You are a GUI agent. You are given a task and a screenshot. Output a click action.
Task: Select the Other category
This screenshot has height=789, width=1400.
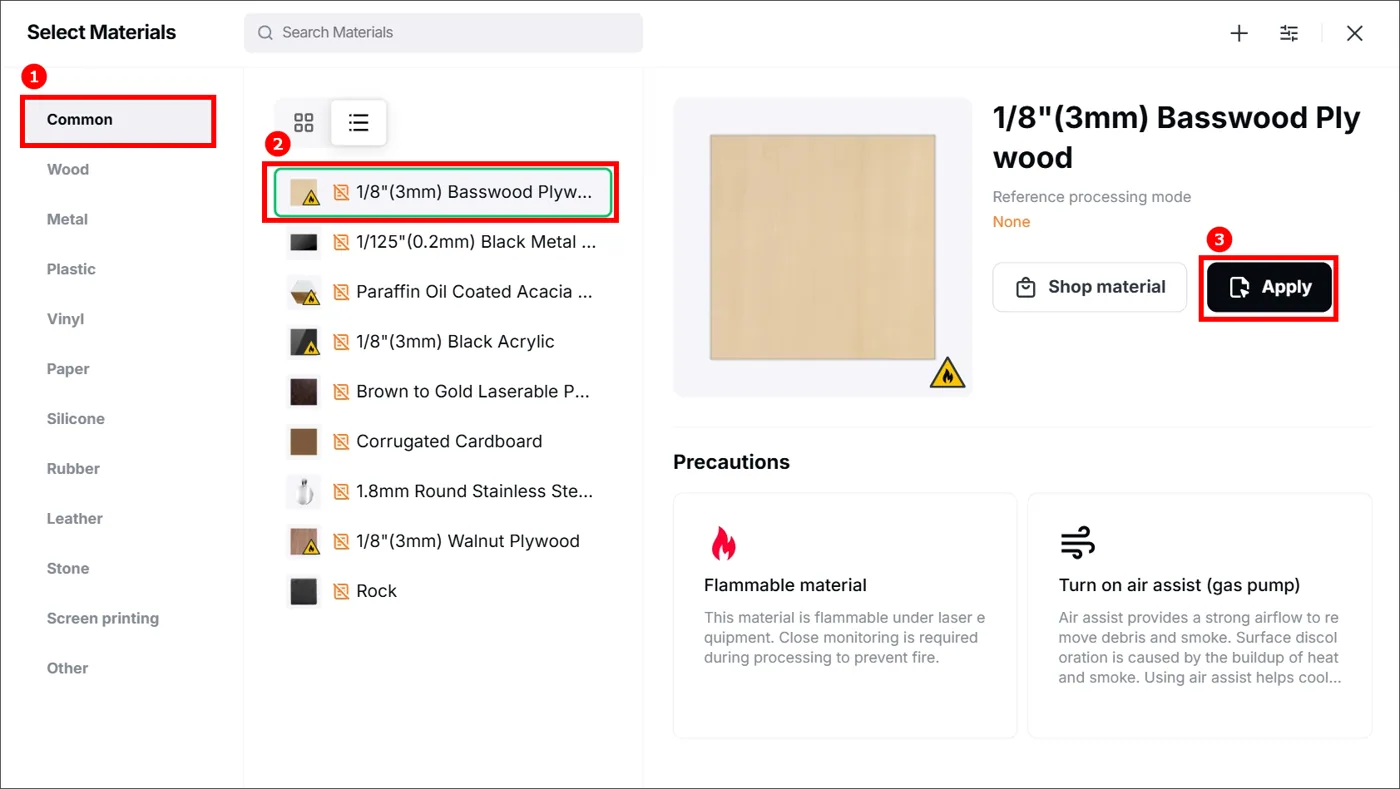pos(67,669)
